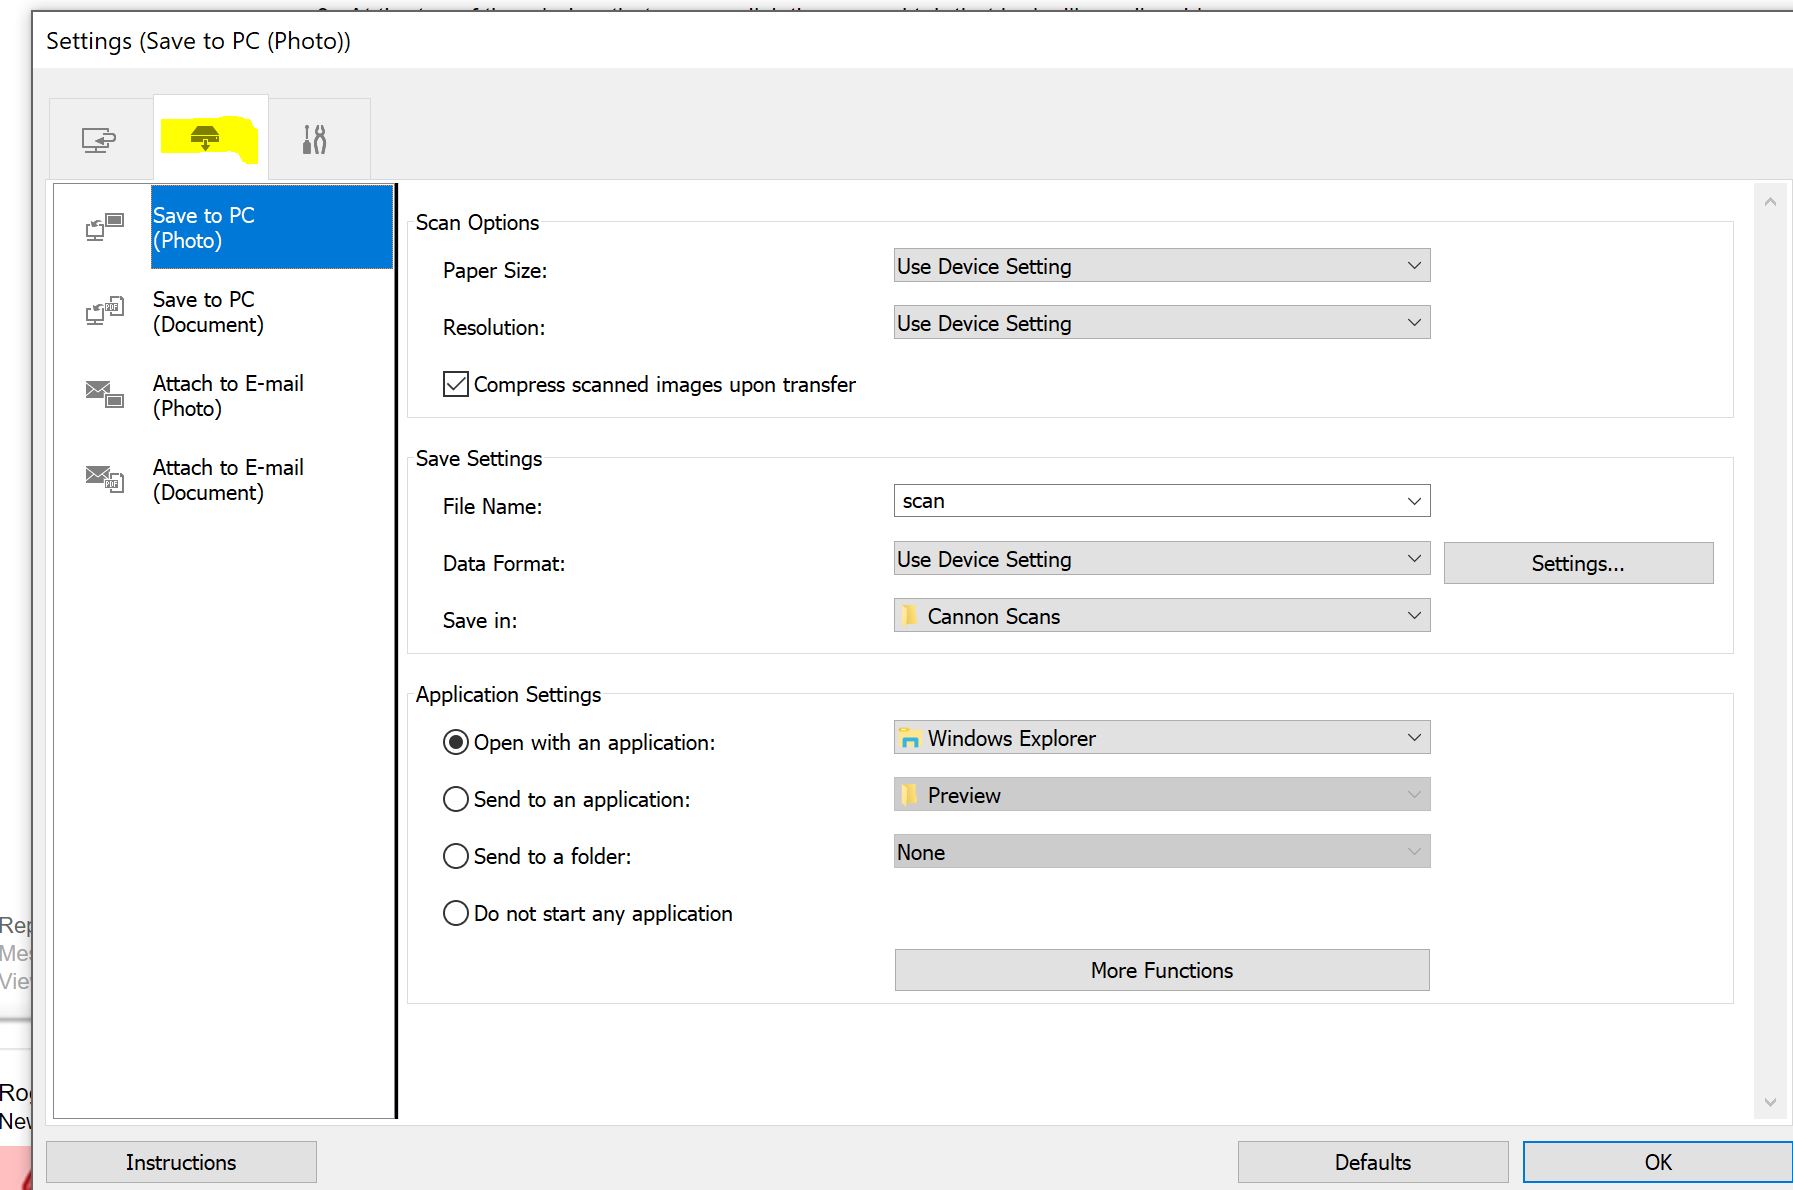Uncheck Compress scanned images upon transfer
This screenshot has height=1190, width=1793.
(456, 385)
